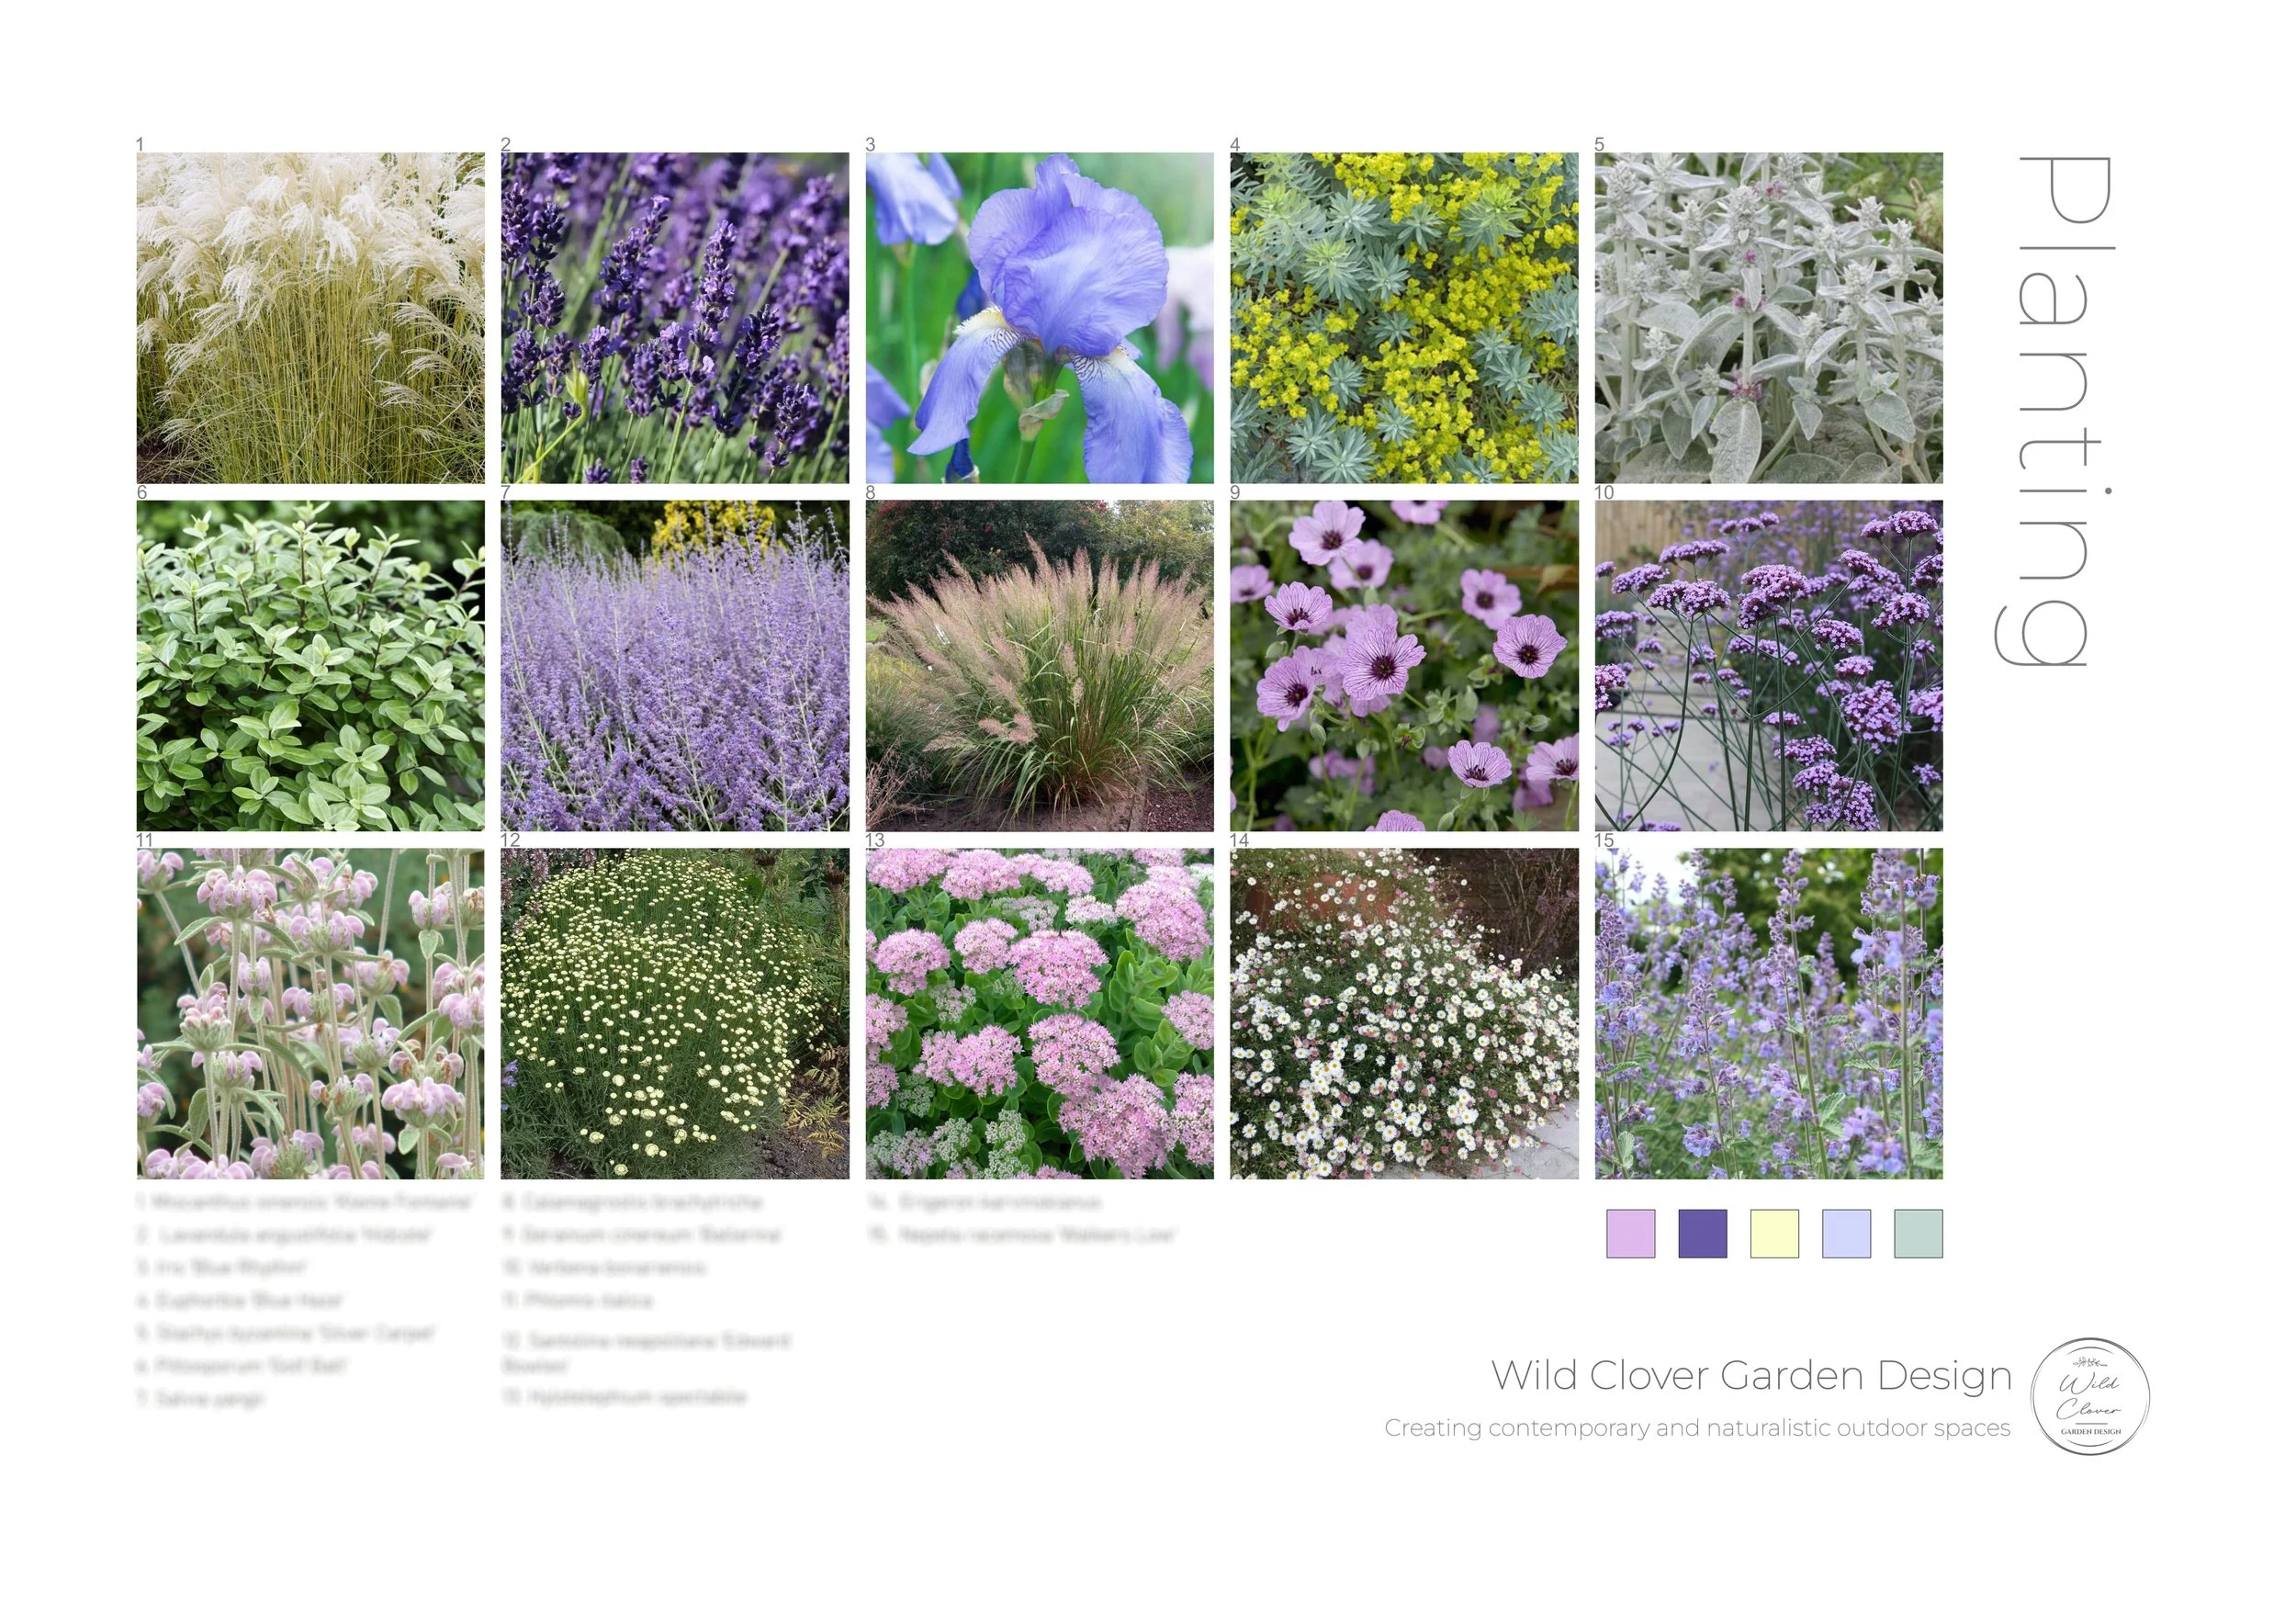This screenshot has height=1624, width=2296.
Task: Click the blue iris flower photo
Action: click(x=1039, y=318)
